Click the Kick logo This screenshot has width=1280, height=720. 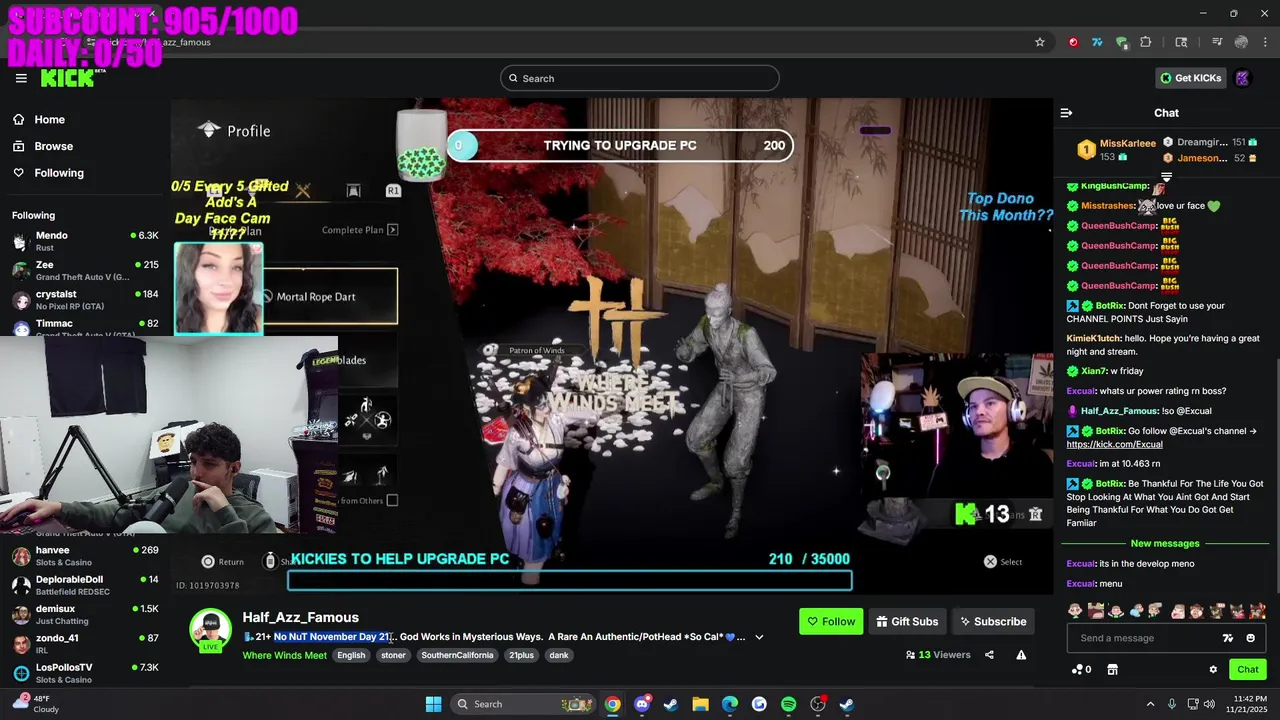pos(67,78)
